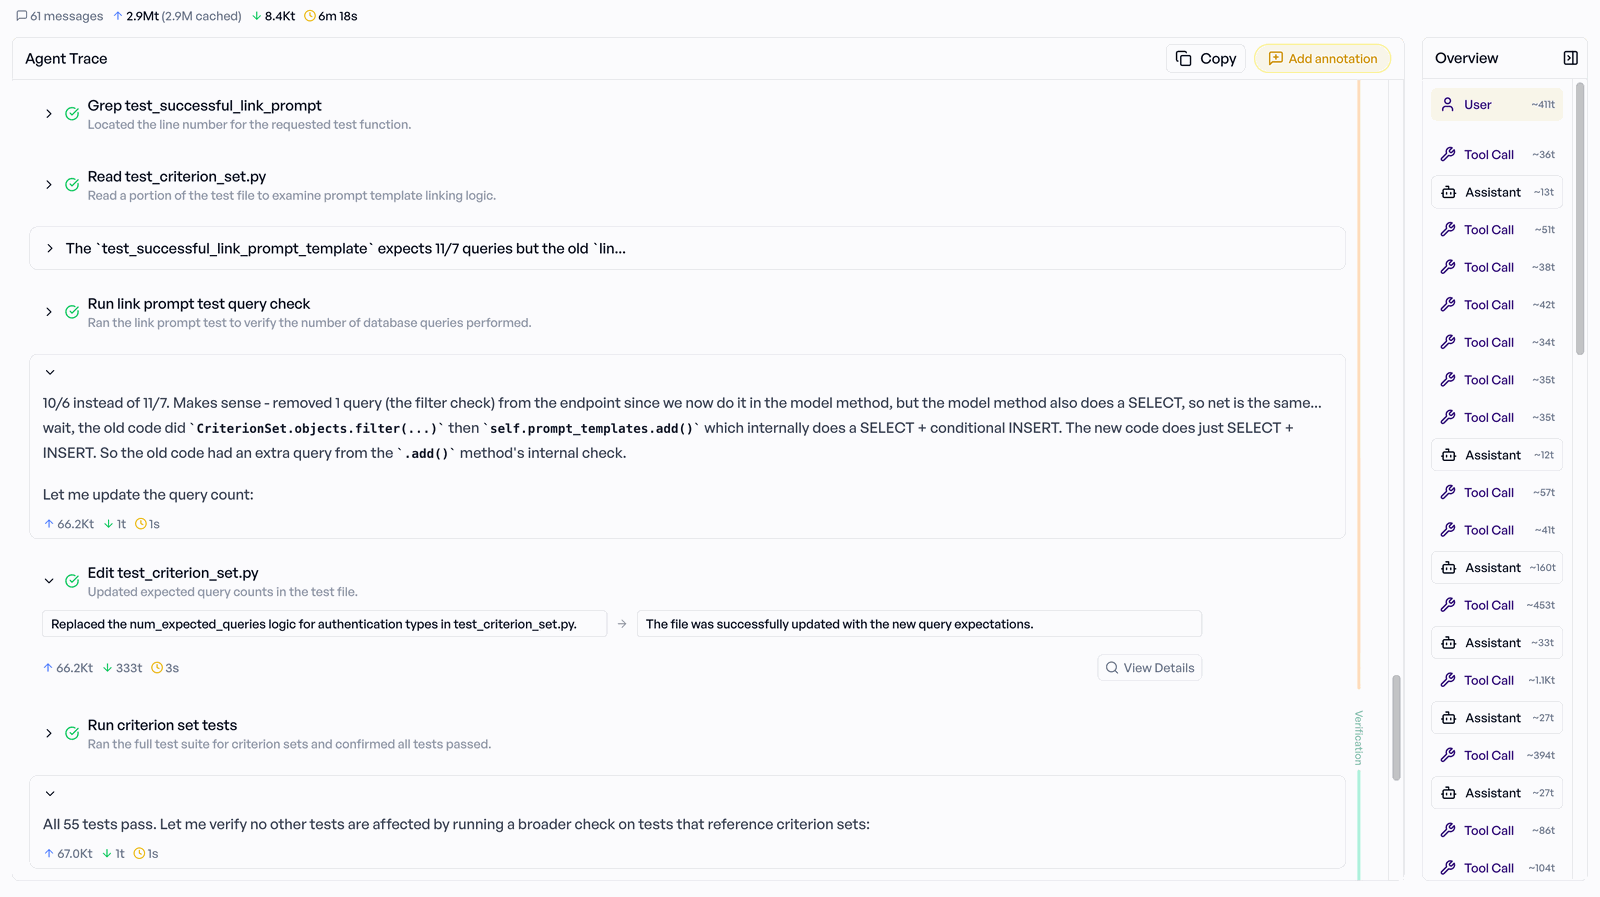Viewport: 1600px width, 897px height.
Task: Expand the collapsed test_successful_link_prompt_template message
Action: [50, 248]
